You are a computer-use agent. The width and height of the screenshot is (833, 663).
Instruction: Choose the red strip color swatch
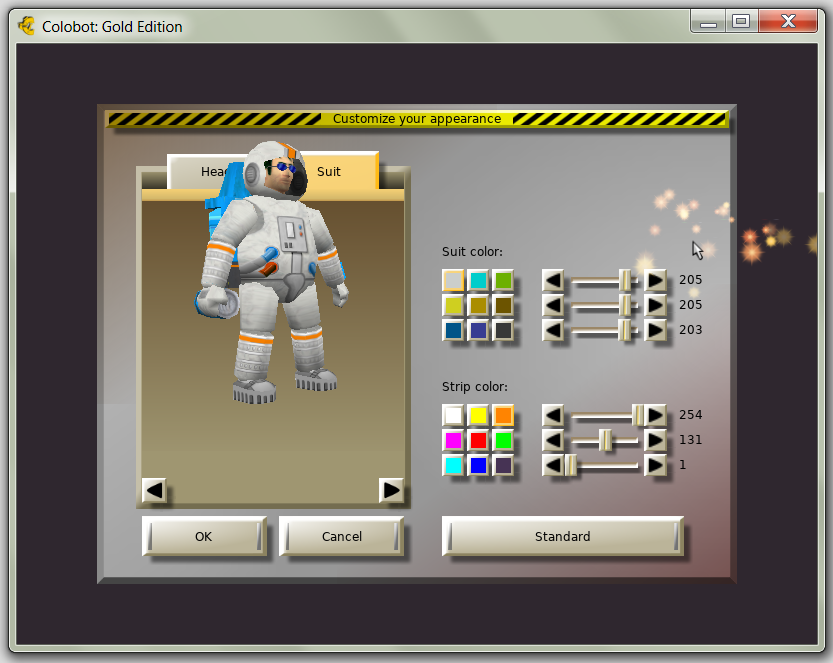tap(478, 440)
